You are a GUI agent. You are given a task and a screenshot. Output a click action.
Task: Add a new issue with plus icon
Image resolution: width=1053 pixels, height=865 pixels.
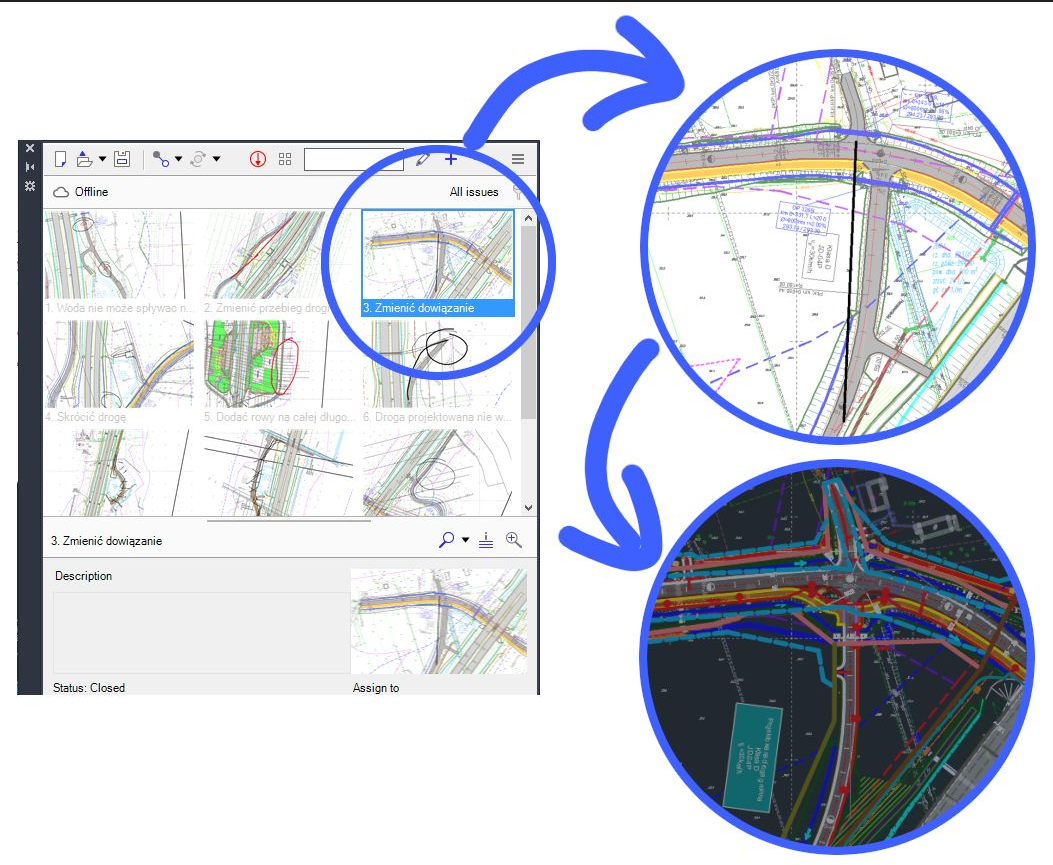point(451,159)
